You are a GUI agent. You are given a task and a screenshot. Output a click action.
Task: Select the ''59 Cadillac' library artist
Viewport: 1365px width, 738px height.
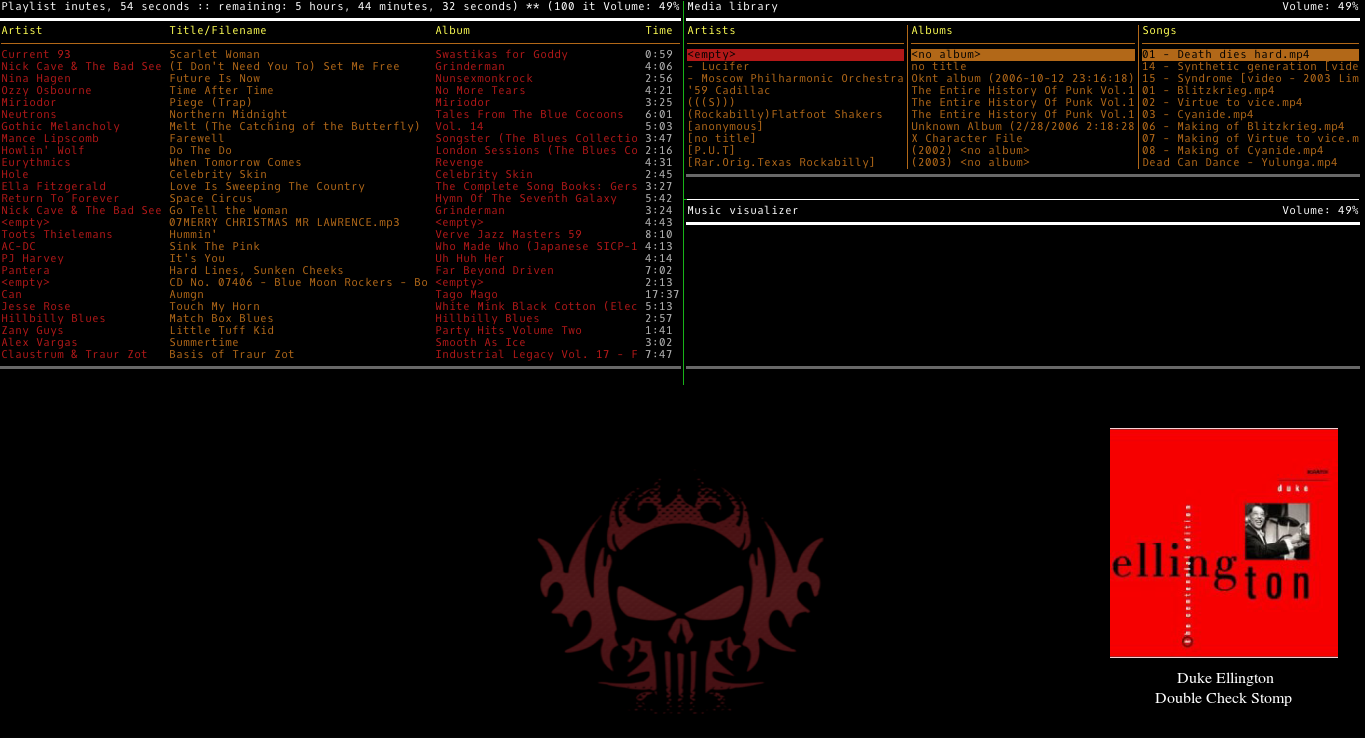(x=729, y=91)
